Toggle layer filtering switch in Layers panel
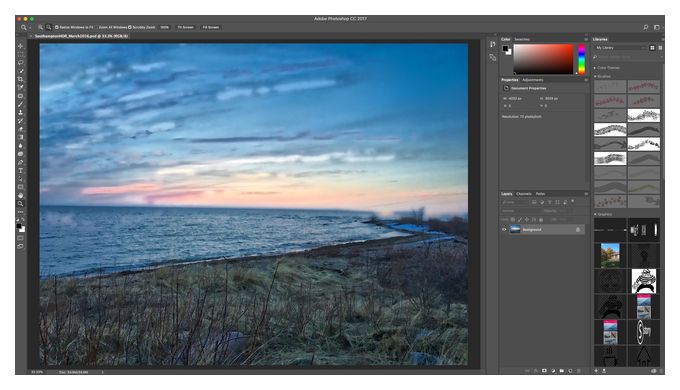680x390 pixels. tap(573, 202)
